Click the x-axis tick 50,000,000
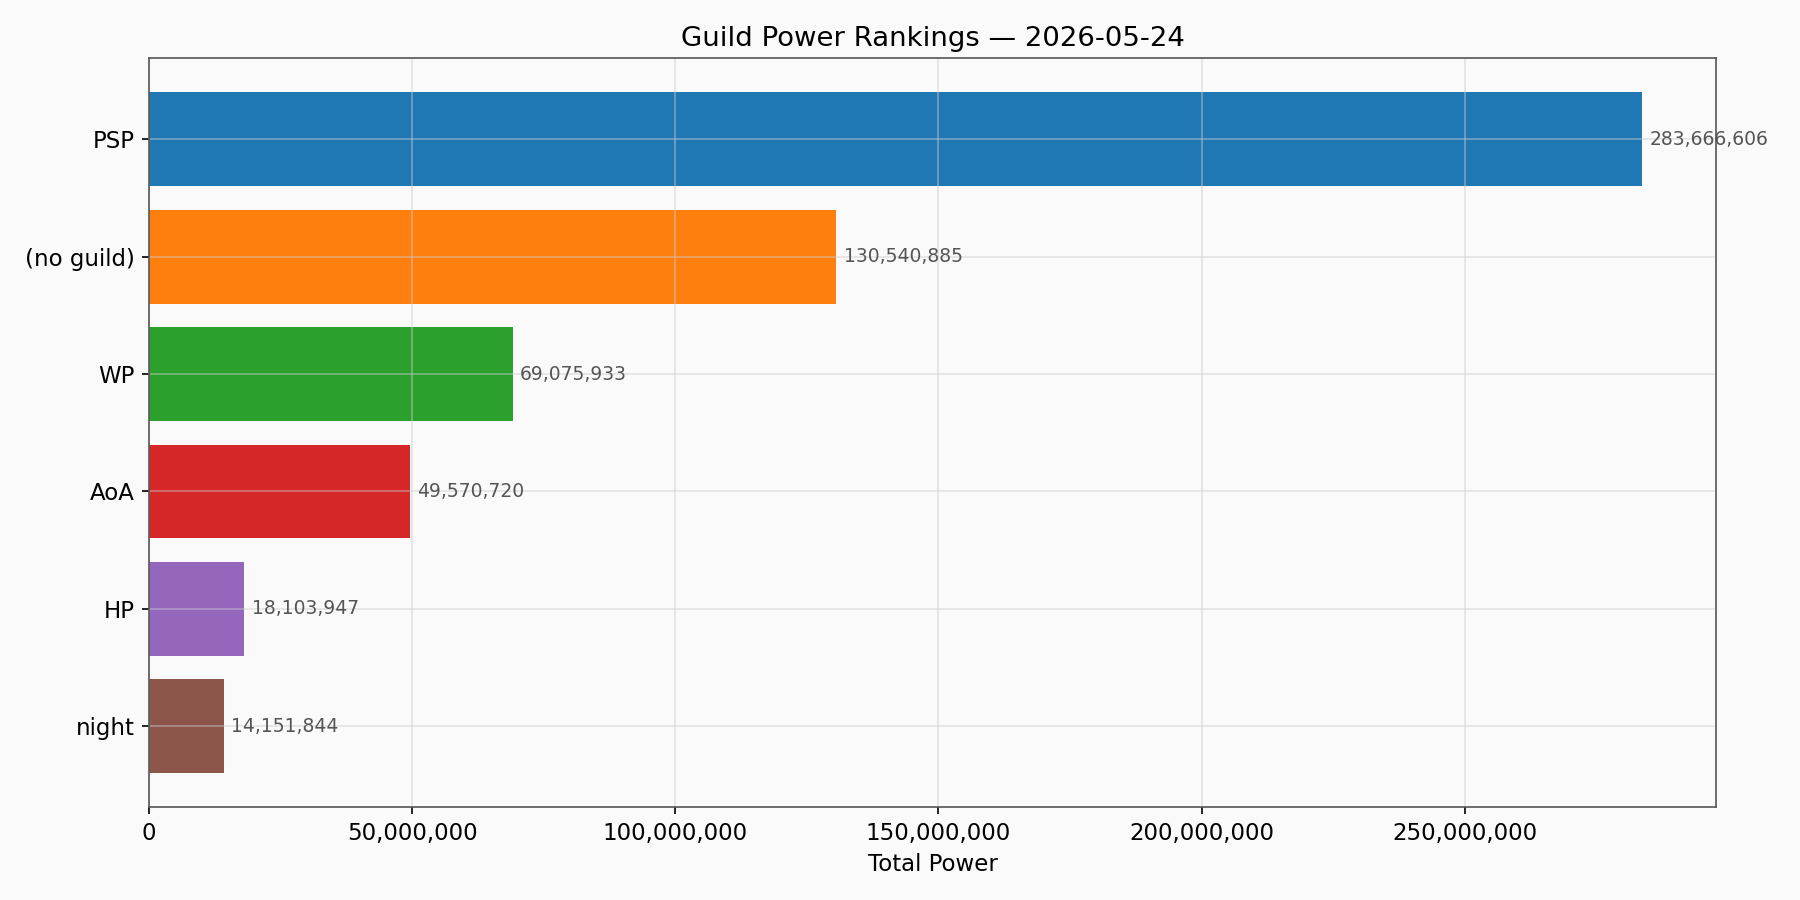 412,832
